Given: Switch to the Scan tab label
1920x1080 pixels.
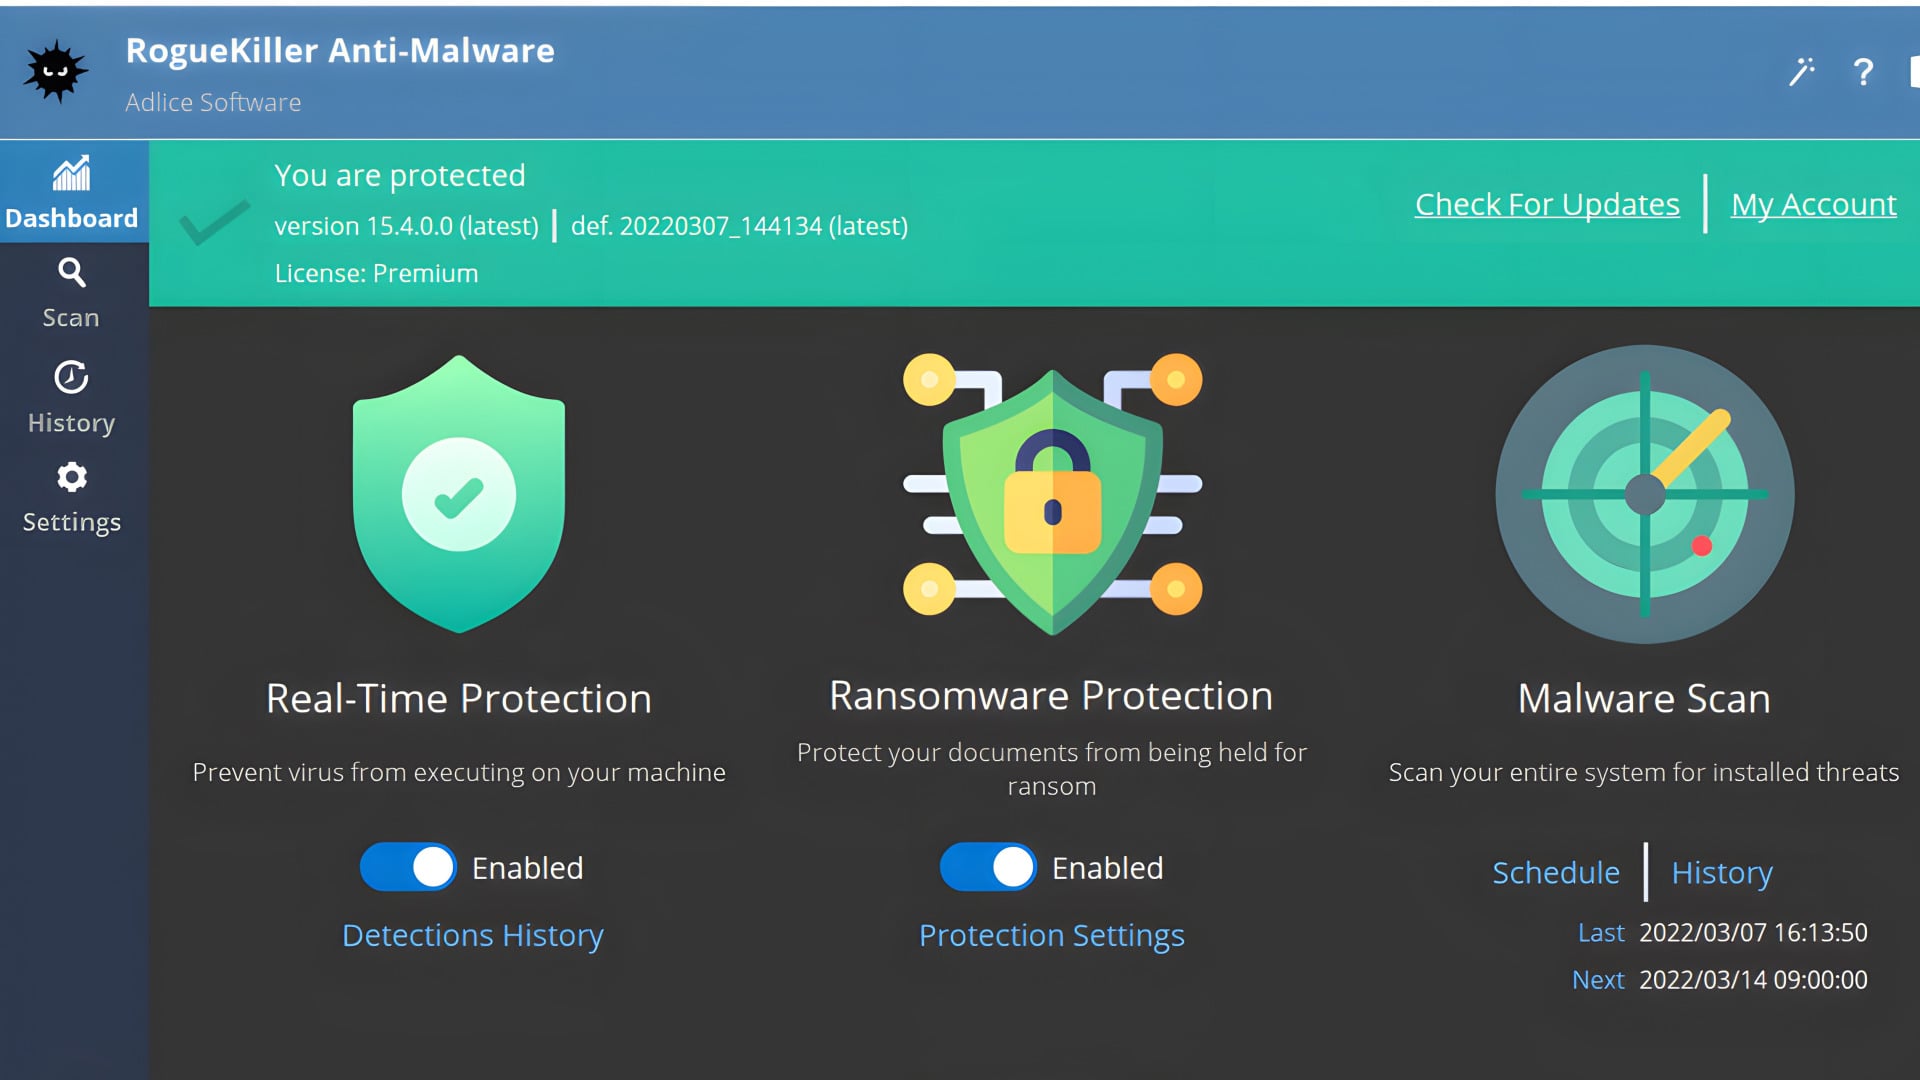Looking at the screenshot, I should (x=71, y=317).
